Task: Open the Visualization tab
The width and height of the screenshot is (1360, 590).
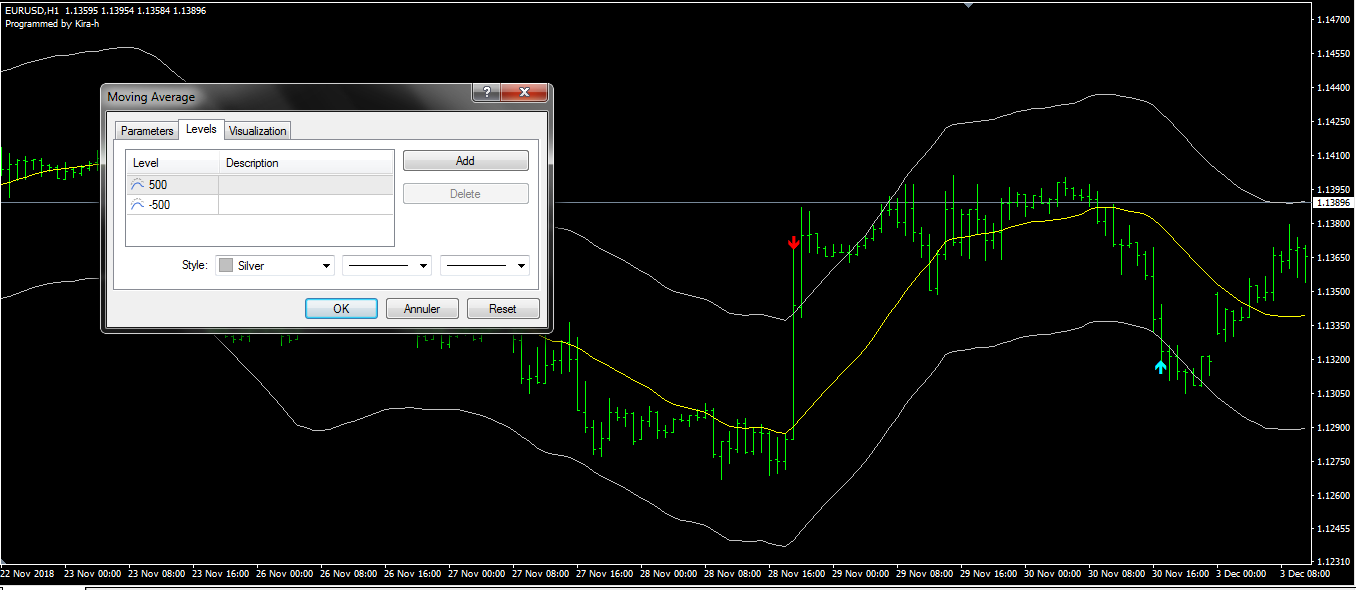Action: point(257,131)
